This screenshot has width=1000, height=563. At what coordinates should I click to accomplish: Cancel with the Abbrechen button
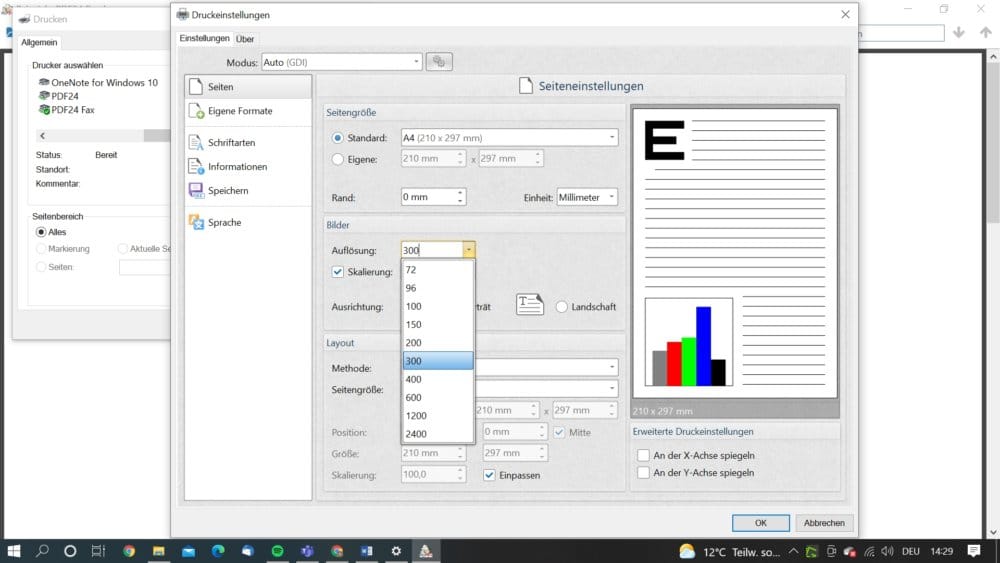[824, 523]
